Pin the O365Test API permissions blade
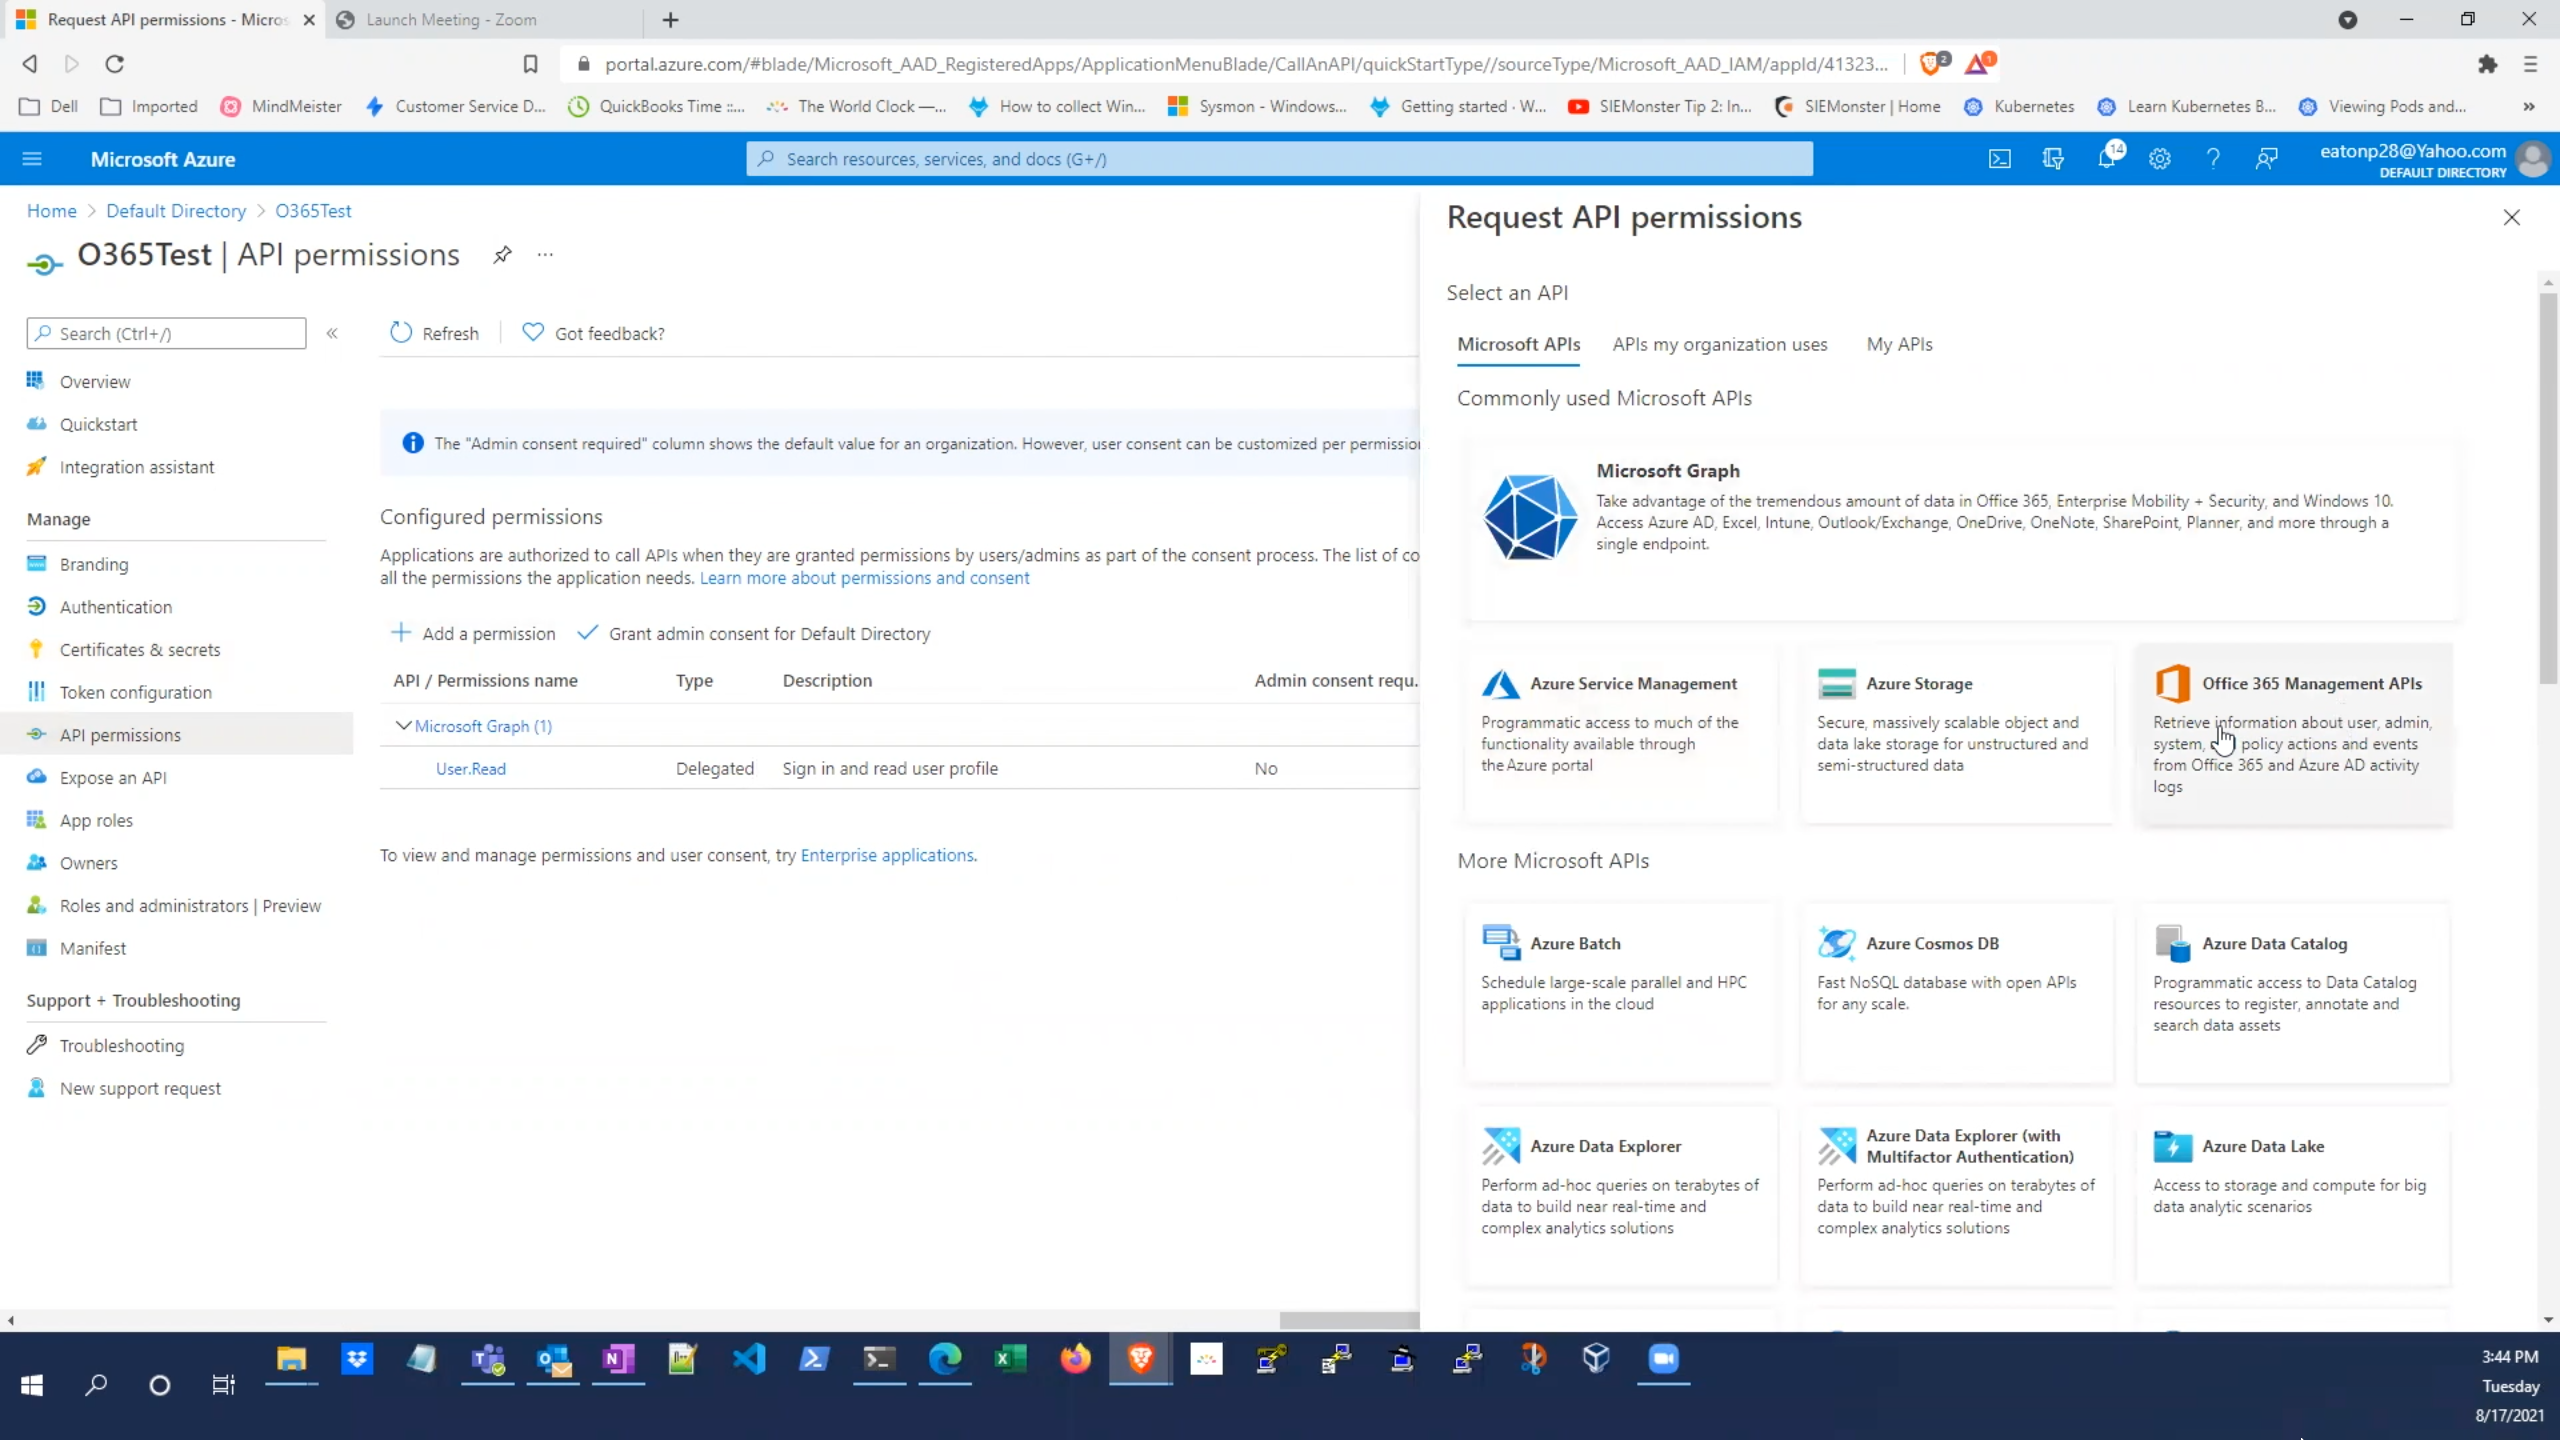Viewport: 2560px width, 1440px height. pos(502,255)
